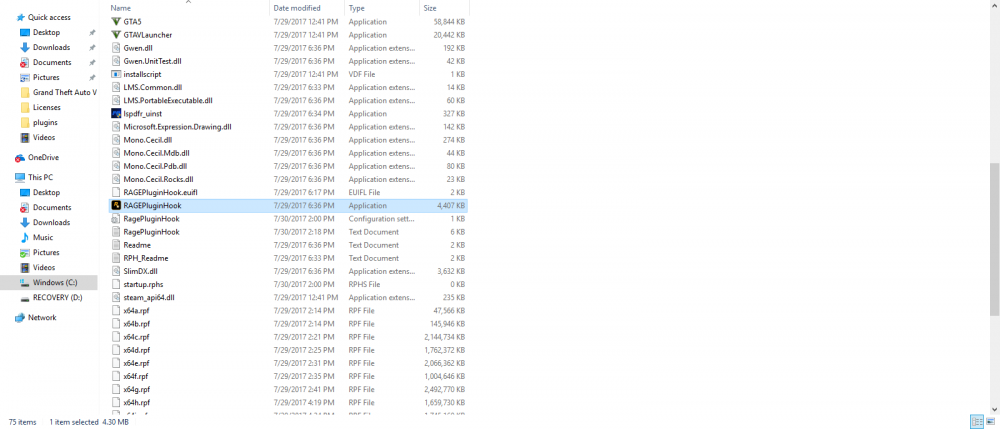Open Pictures pinned in Quick access
Screen dimensions: 1000x429
coord(46,77)
